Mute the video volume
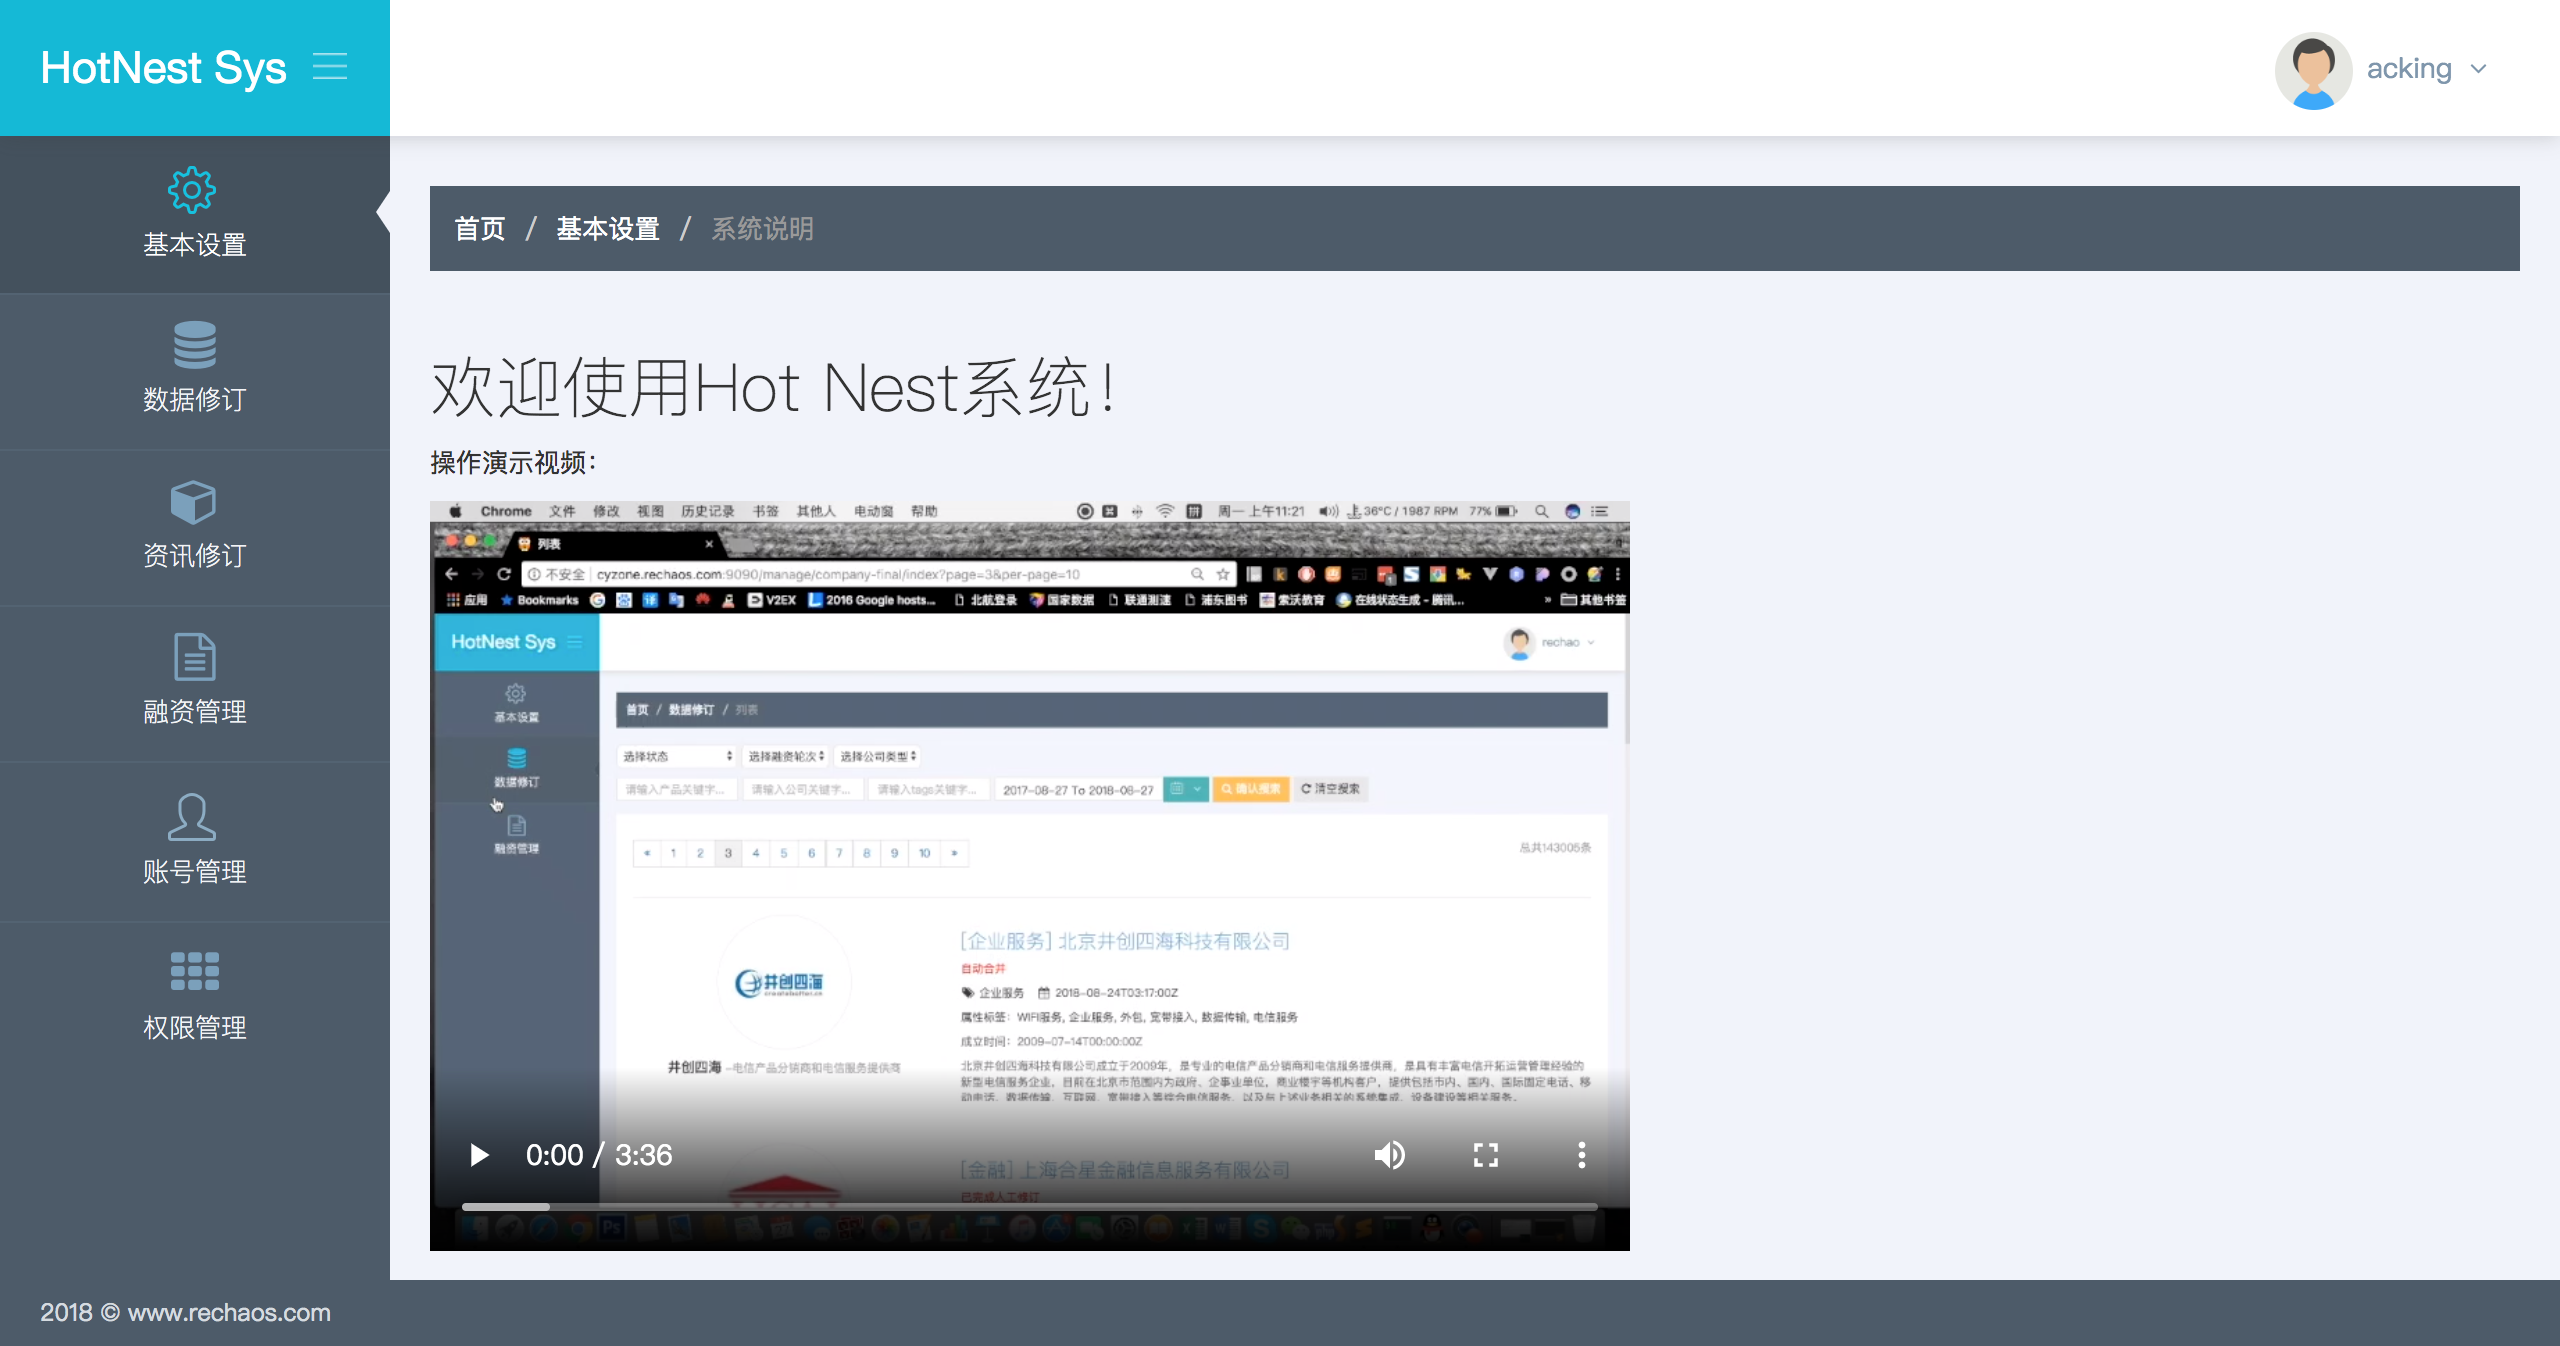The width and height of the screenshot is (2560, 1346). point(1389,1155)
